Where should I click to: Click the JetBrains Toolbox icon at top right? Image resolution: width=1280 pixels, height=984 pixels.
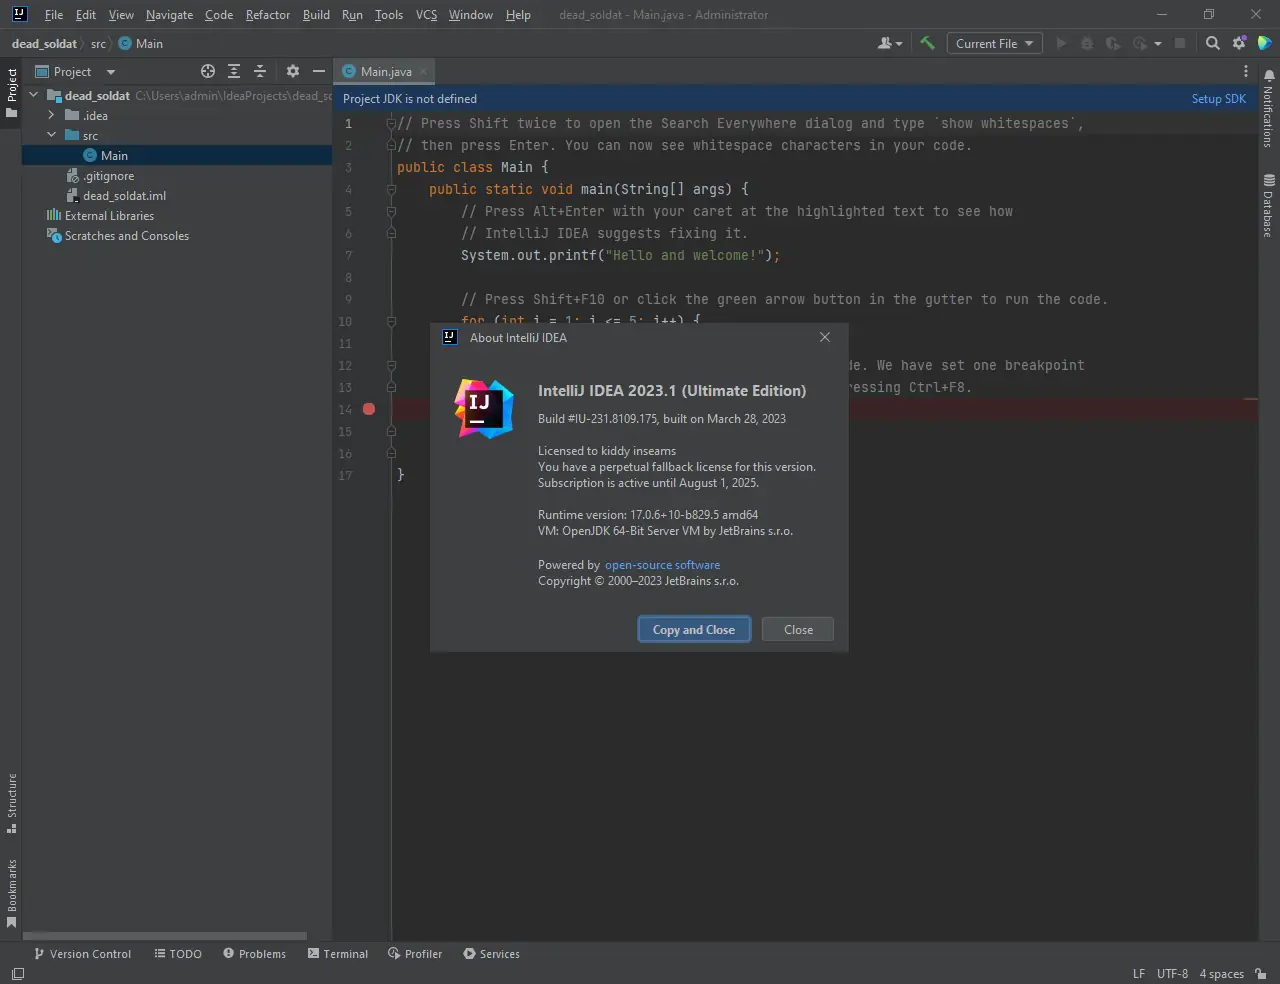tap(1265, 43)
